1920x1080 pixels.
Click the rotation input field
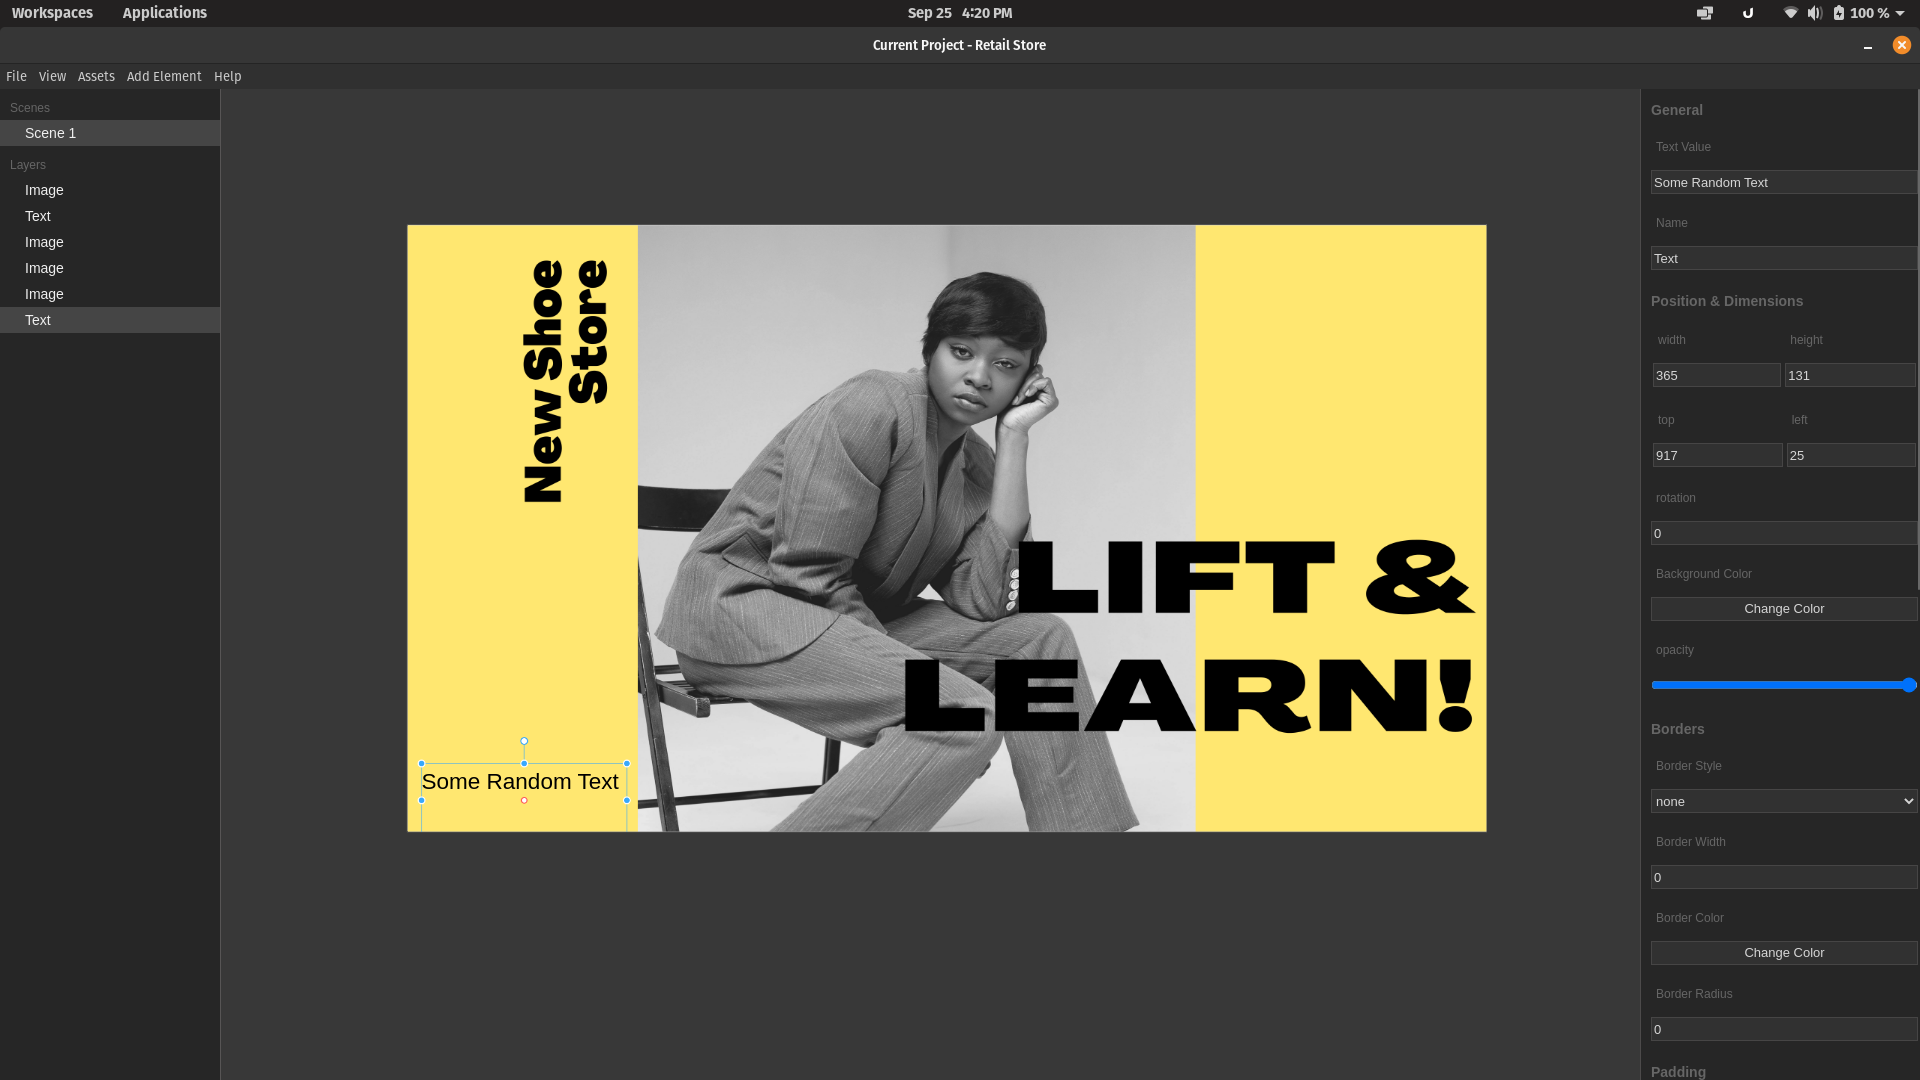click(x=1783, y=533)
